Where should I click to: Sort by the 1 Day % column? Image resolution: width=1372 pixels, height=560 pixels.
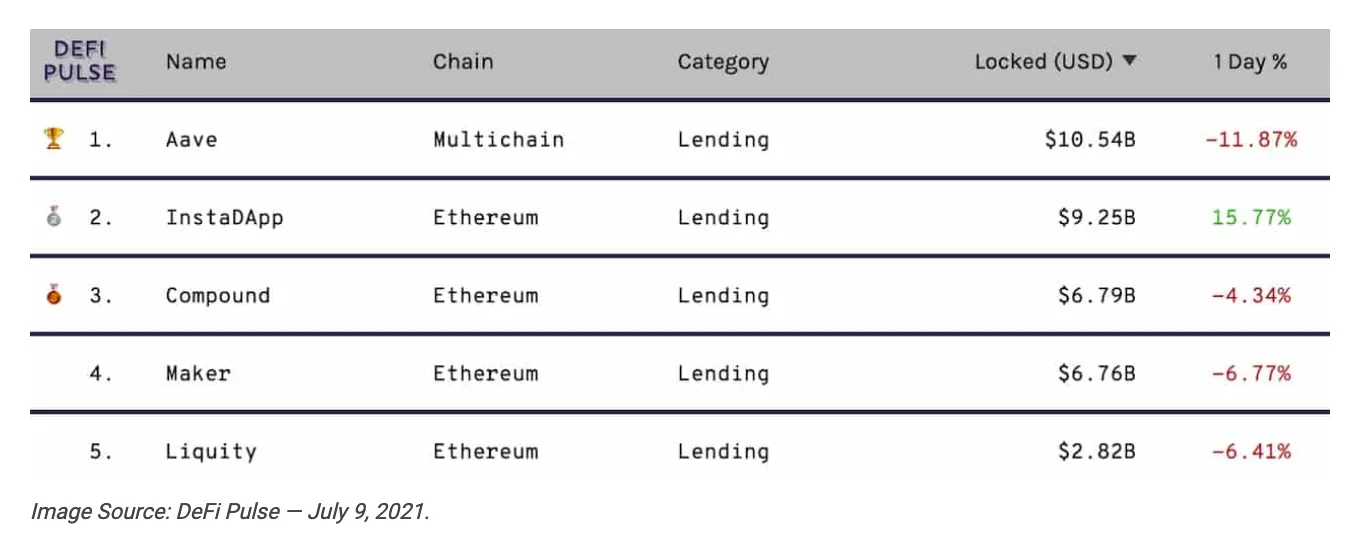tap(1250, 62)
